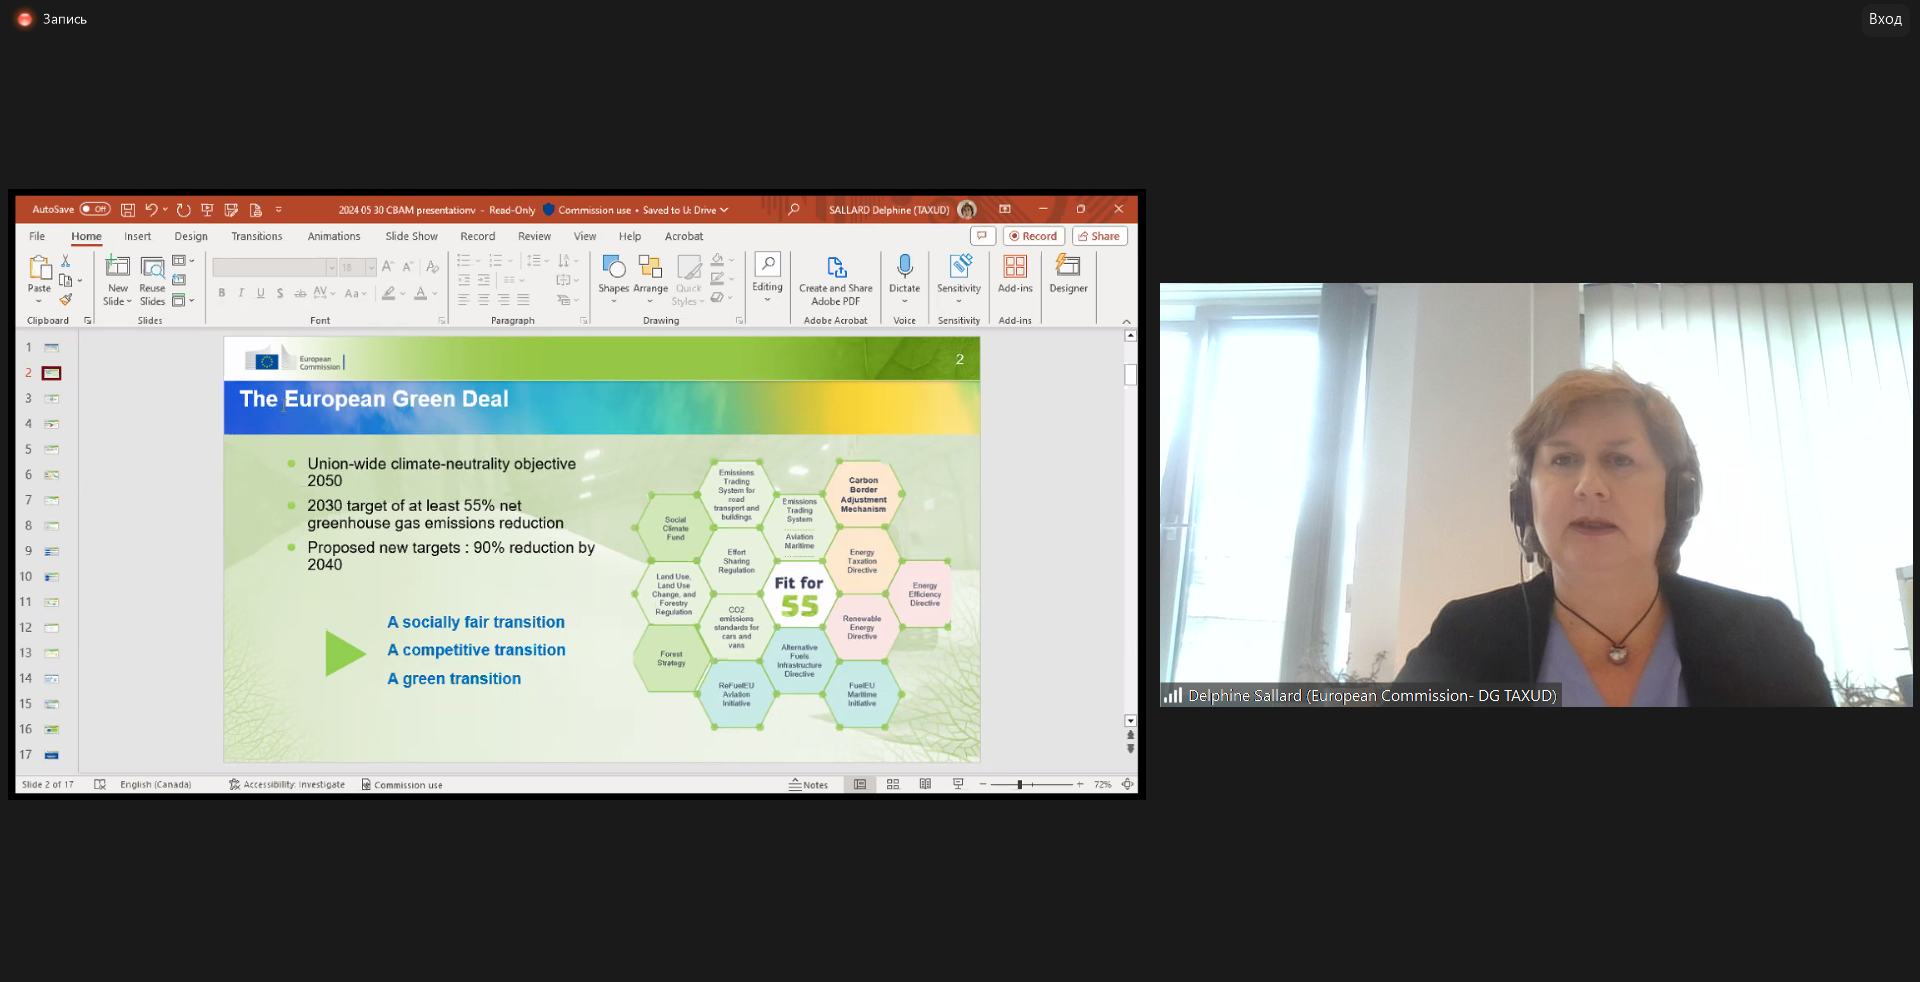Toggle the AutoSave switch
The height and width of the screenshot is (982, 1920).
click(95, 209)
